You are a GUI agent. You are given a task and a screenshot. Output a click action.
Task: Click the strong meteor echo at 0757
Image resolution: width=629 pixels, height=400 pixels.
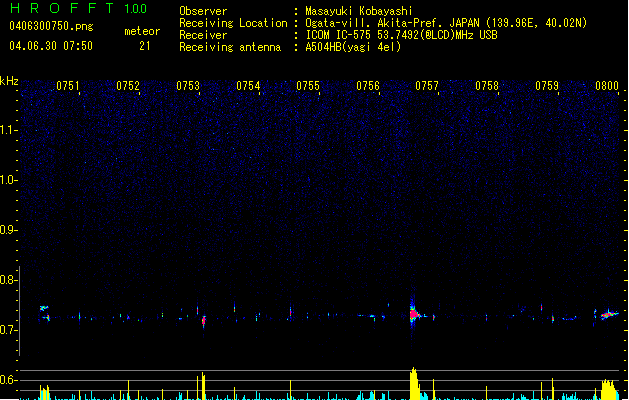coord(414,314)
